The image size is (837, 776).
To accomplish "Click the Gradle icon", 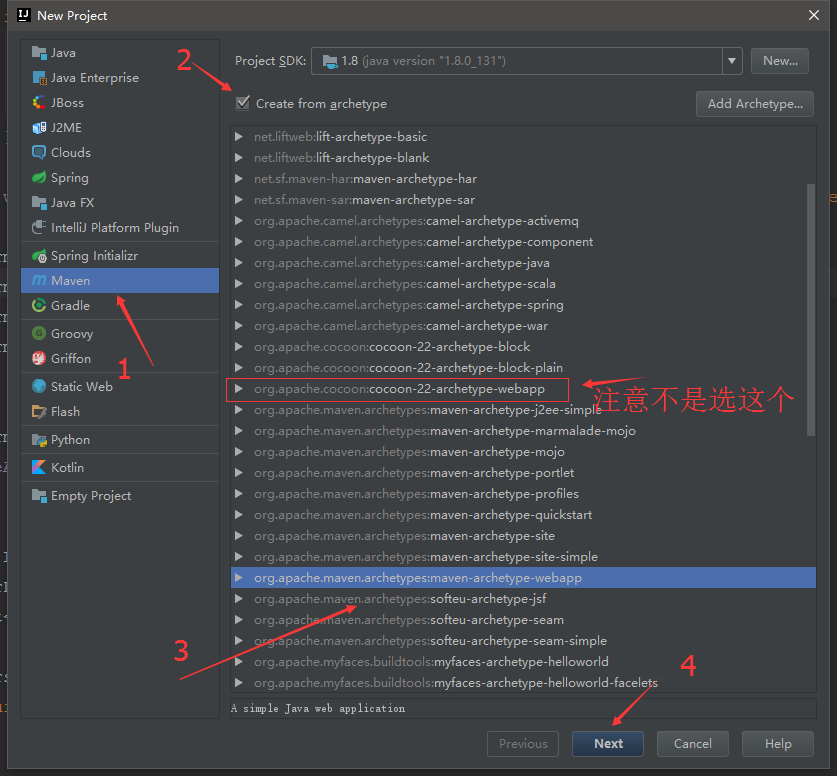I will [x=39, y=306].
